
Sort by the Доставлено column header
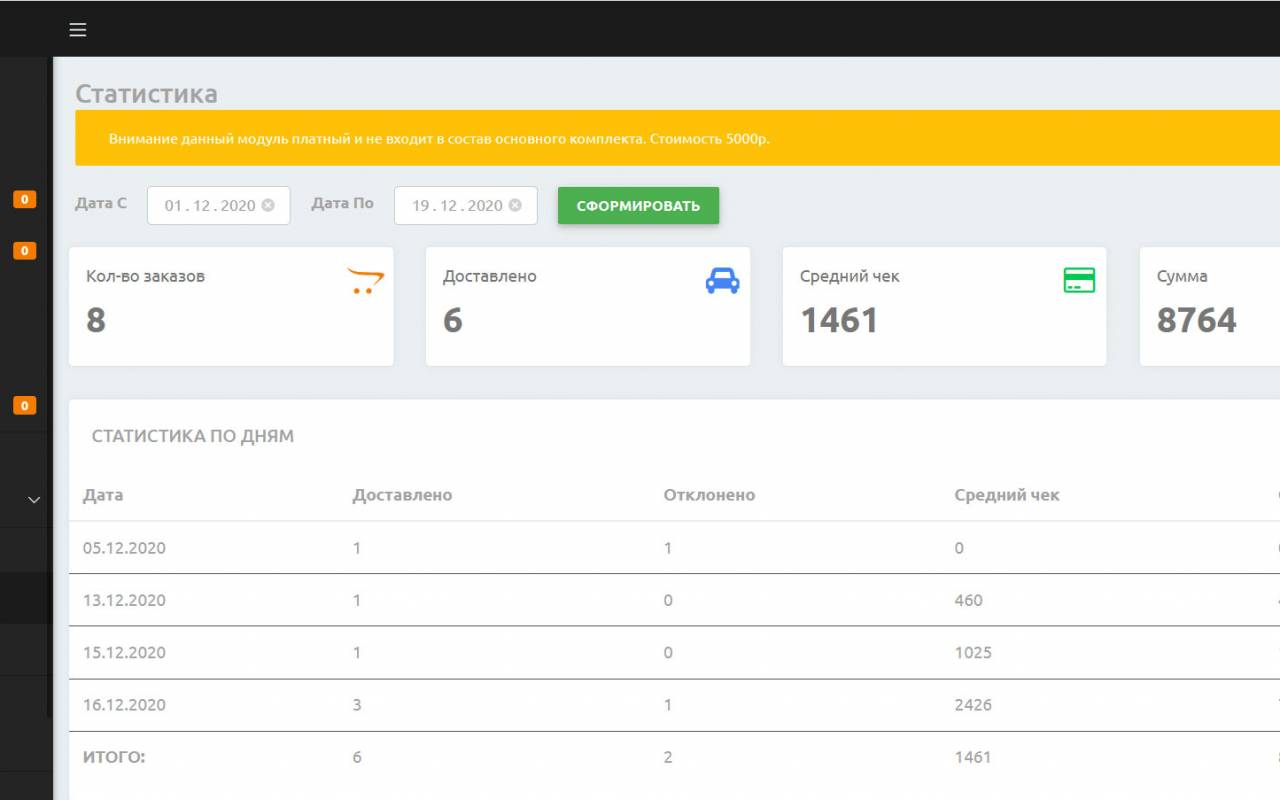coord(401,494)
